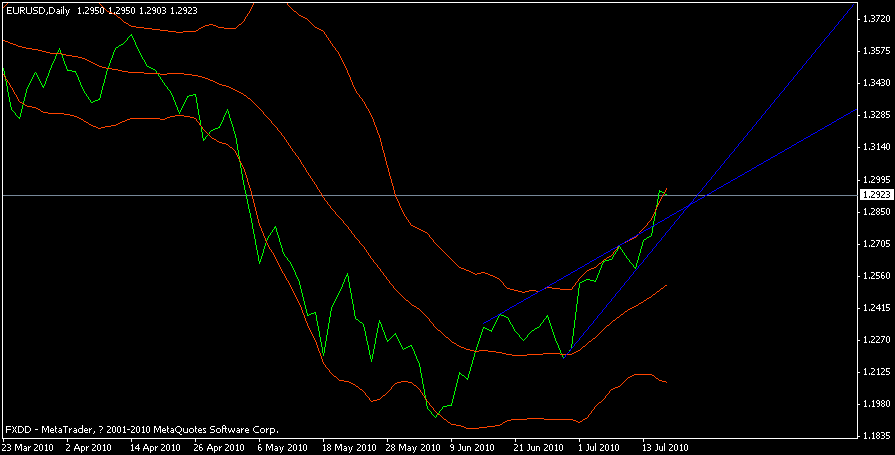
Task: Click the 1.3140 price axis label
Action: coord(877,147)
